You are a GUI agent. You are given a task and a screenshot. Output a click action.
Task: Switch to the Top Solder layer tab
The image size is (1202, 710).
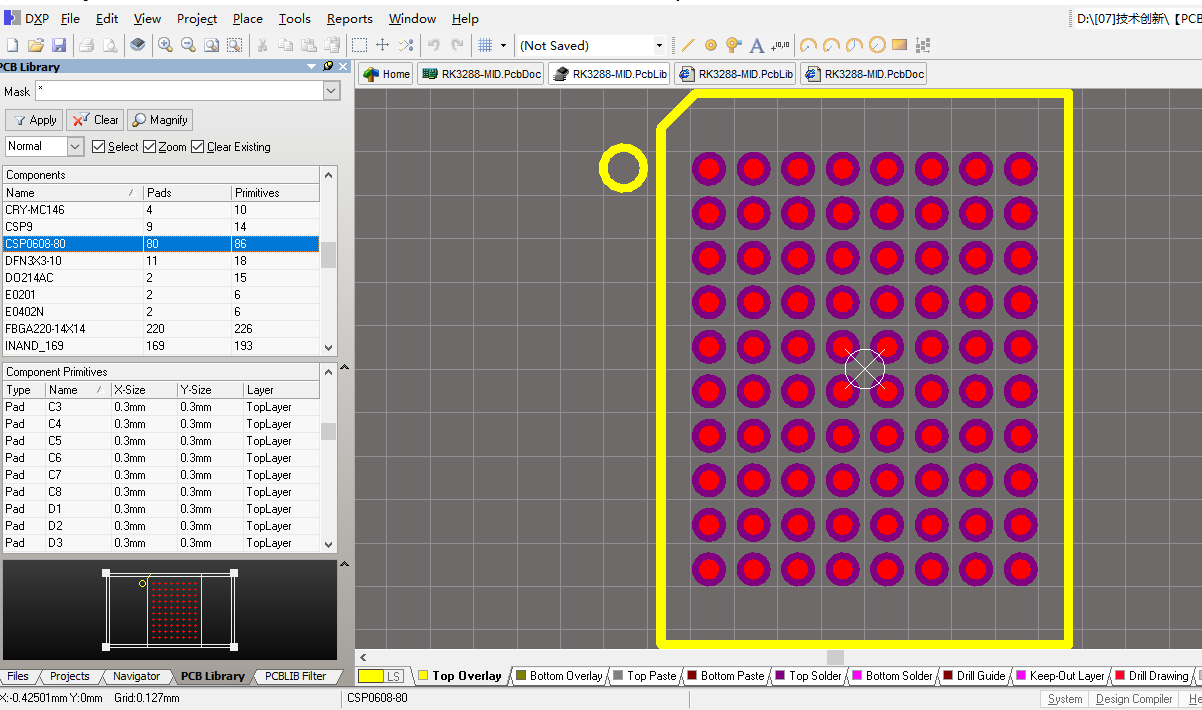(x=808, y=676)
